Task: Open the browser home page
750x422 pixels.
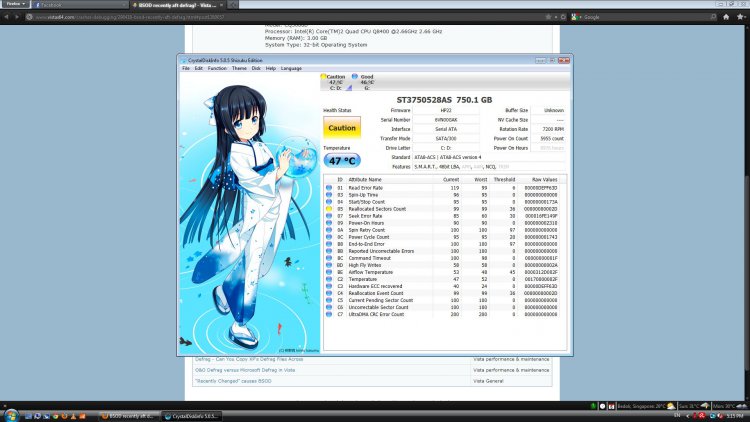Action: 726,17
